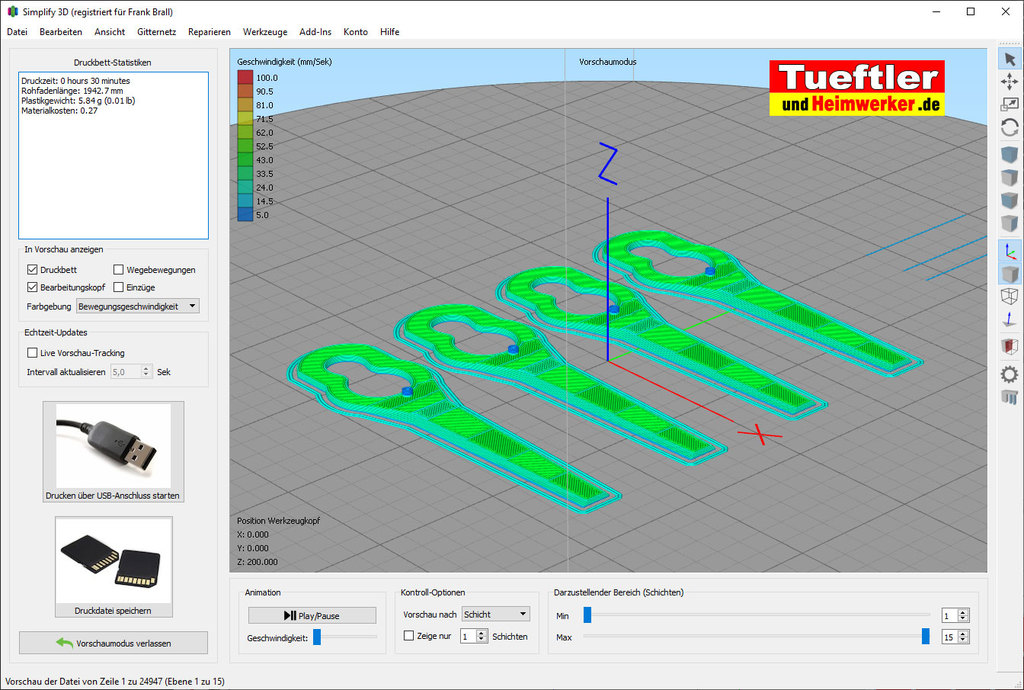
Task: Open process settings gear icon
Action: (x=1009, y=373)
